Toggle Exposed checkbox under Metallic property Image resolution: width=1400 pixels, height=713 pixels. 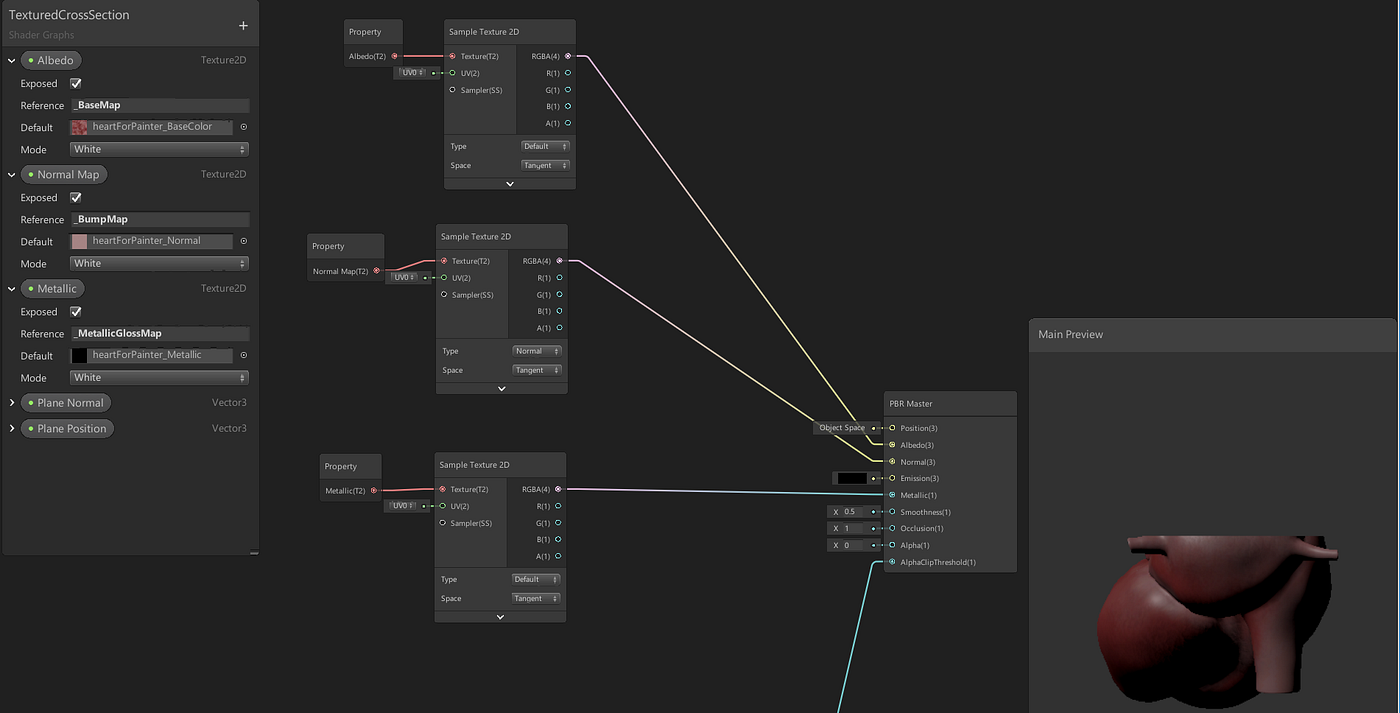[76, 311]
